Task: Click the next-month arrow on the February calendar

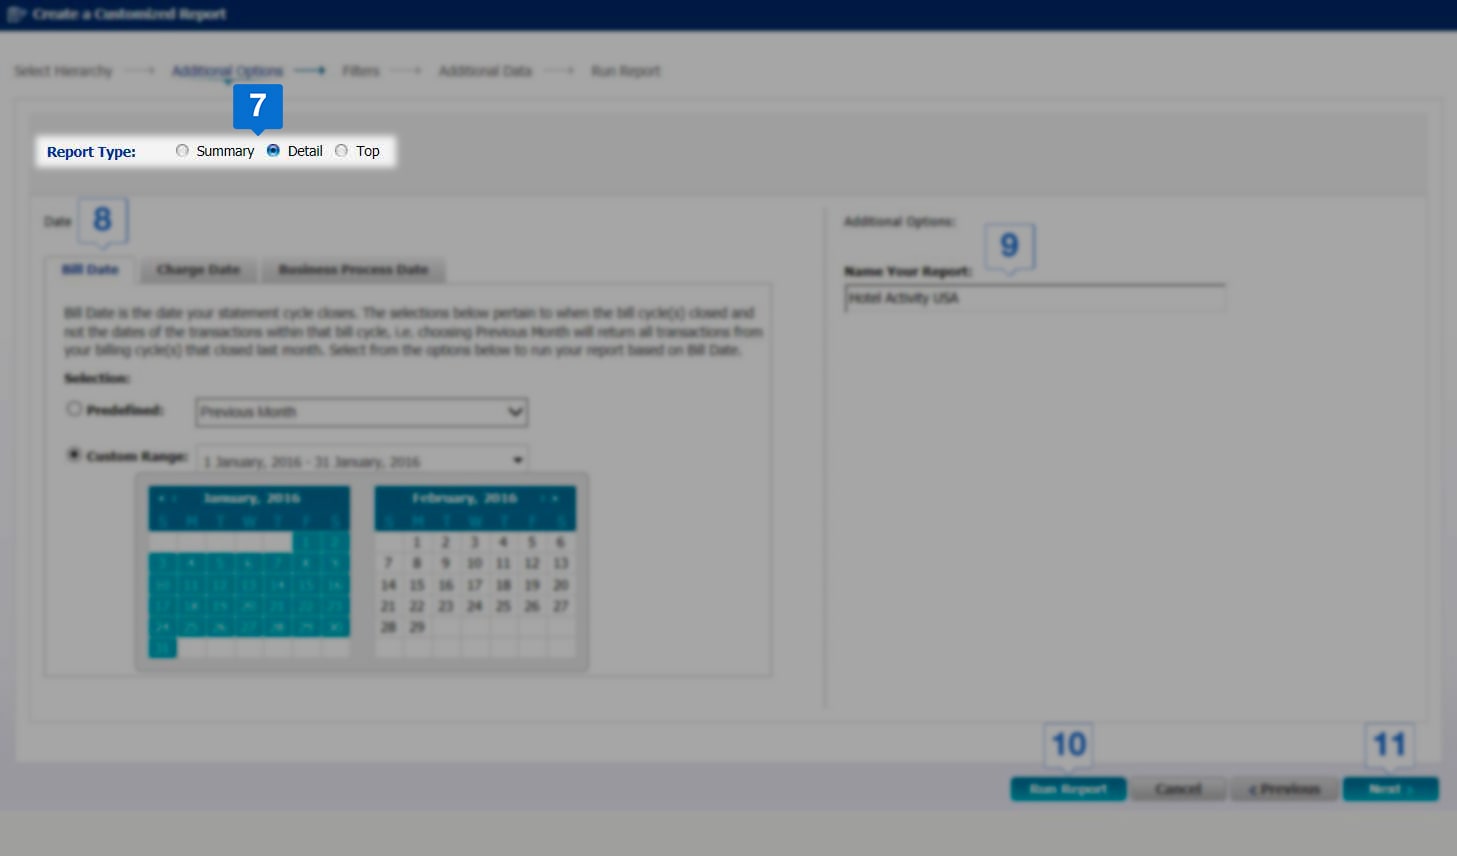Action: (555, 498)
